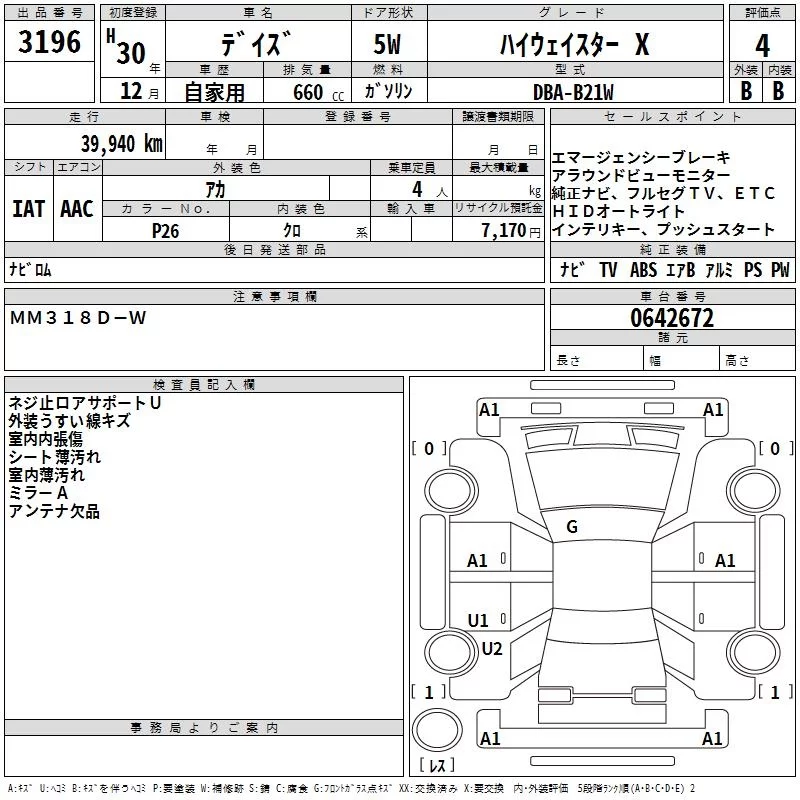Select the line 純正ナビ、フルセグTV、ETC
800x800 pixels.
pos(663,193)
